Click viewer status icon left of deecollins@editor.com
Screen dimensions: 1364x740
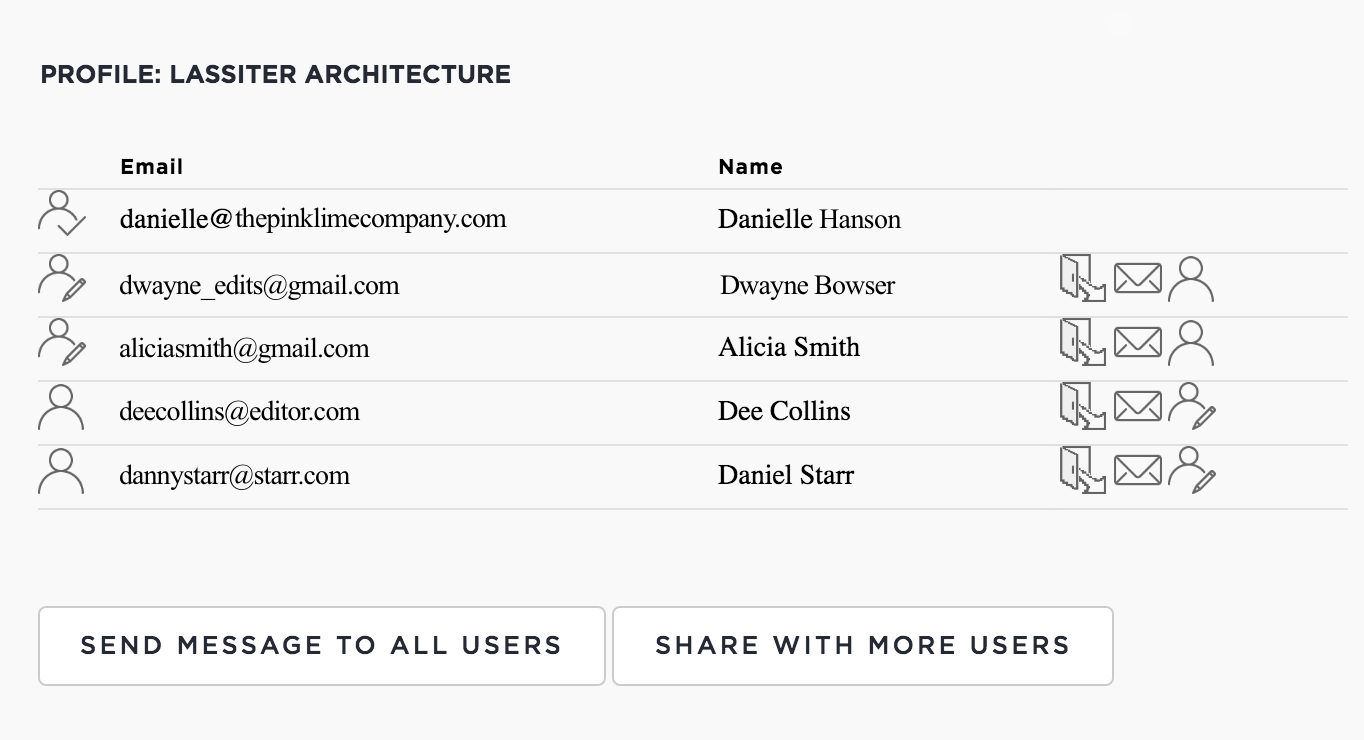(61, 407)
